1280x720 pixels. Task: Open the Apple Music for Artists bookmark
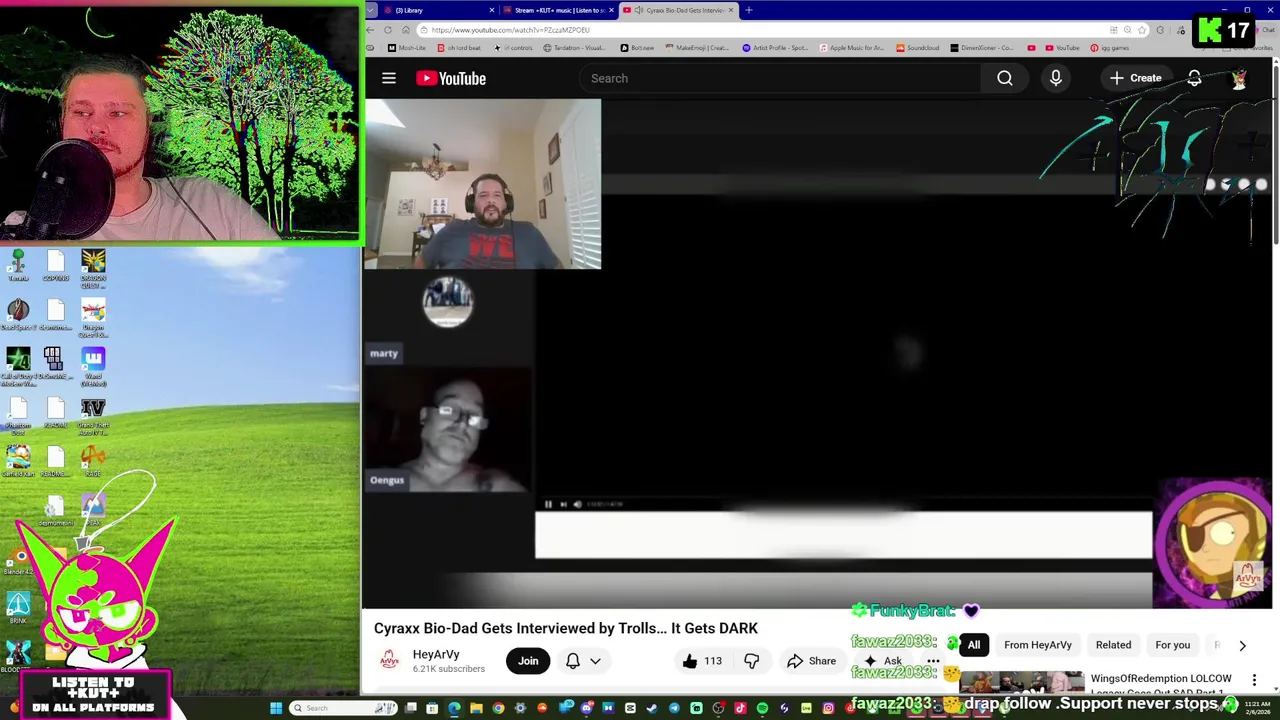(851, 48)
